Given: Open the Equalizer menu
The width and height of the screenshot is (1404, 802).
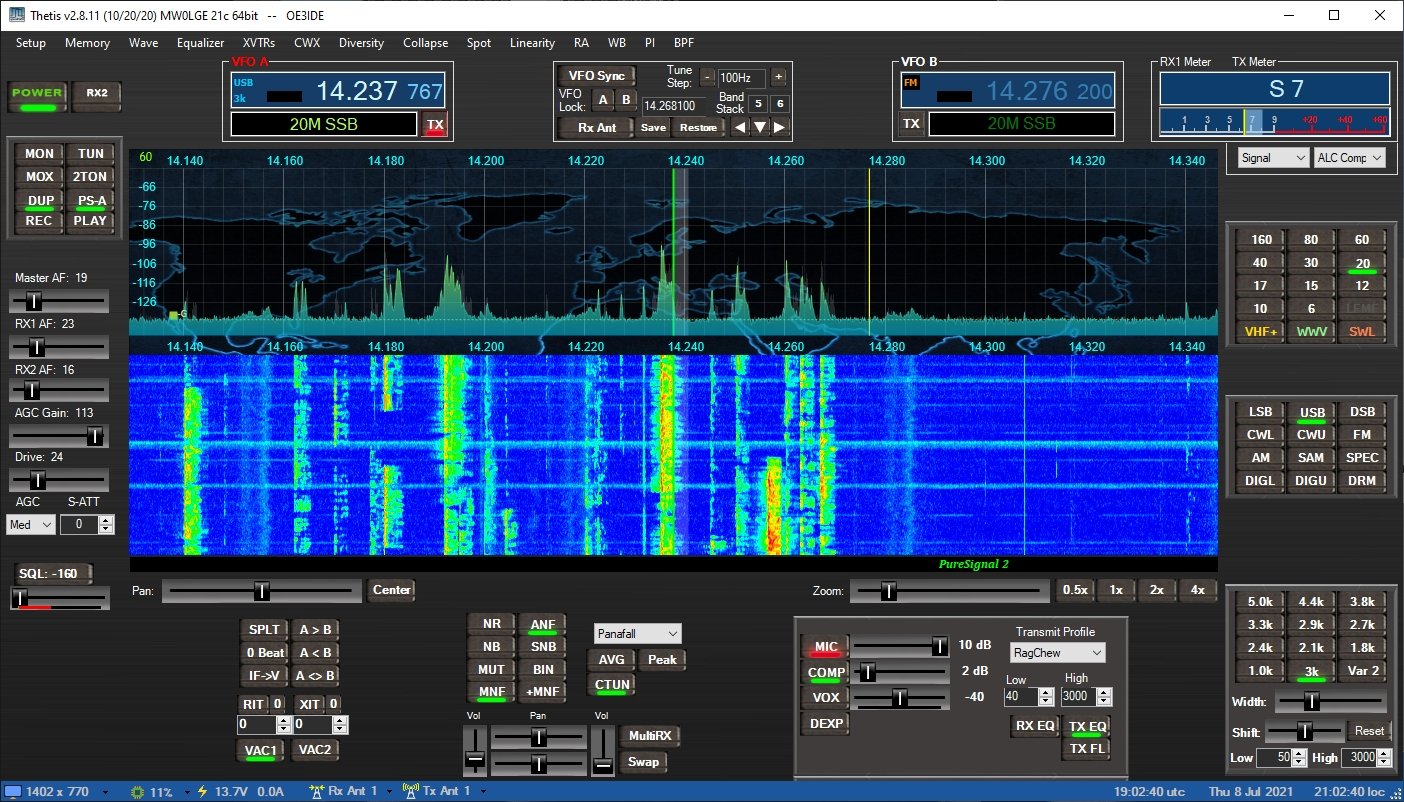Looking at the screenshot, I should coord(200,43).
